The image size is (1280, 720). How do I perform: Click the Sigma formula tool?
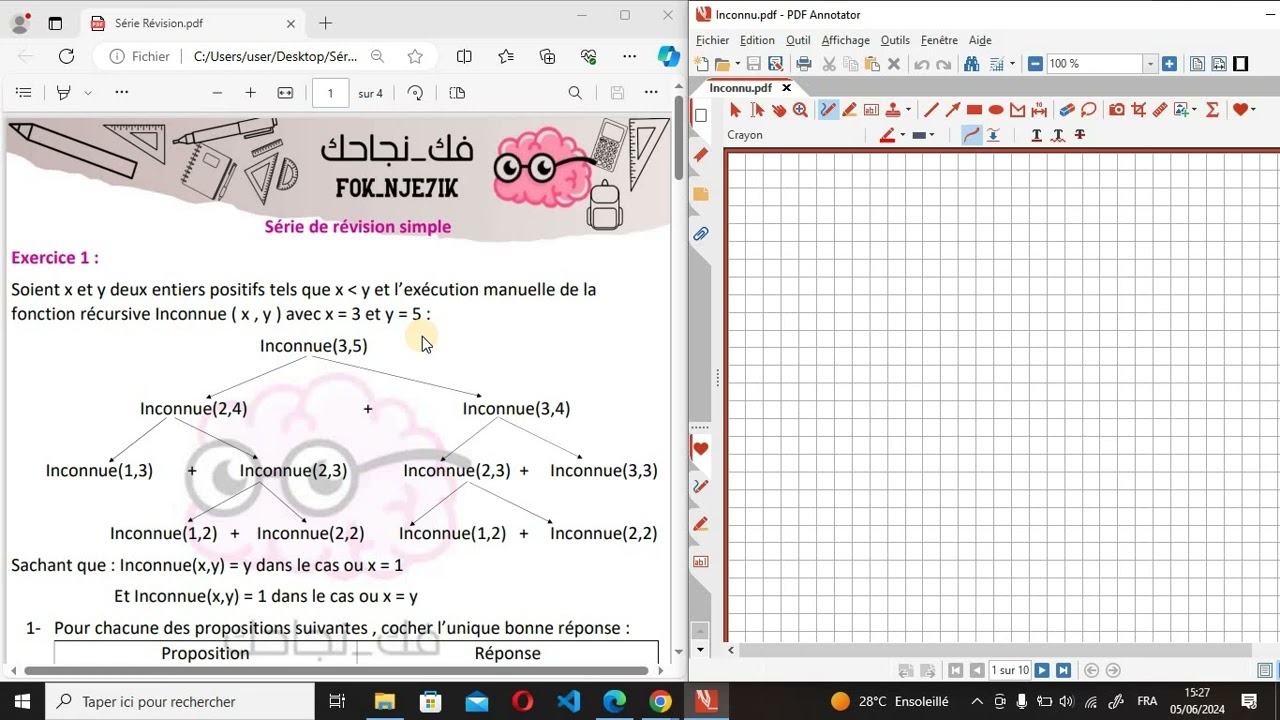coord(1212,110)
